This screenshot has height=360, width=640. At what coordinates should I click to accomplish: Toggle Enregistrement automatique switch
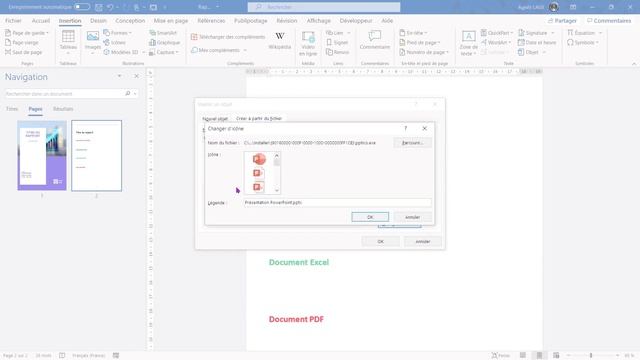tap(82, 7)
